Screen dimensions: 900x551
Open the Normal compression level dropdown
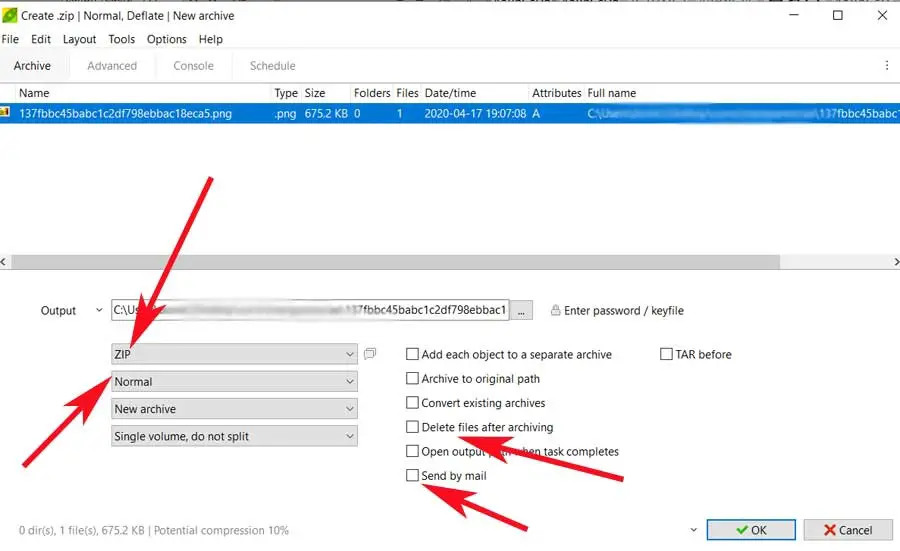pos(234,382)
